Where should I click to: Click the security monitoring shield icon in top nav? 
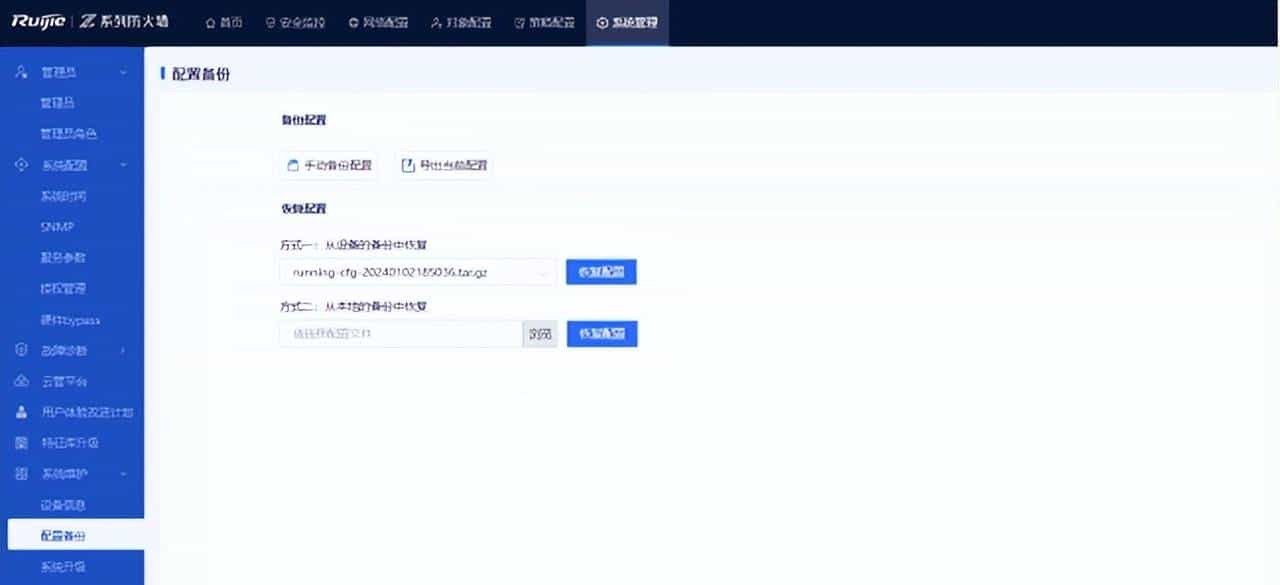coord(271,22)
